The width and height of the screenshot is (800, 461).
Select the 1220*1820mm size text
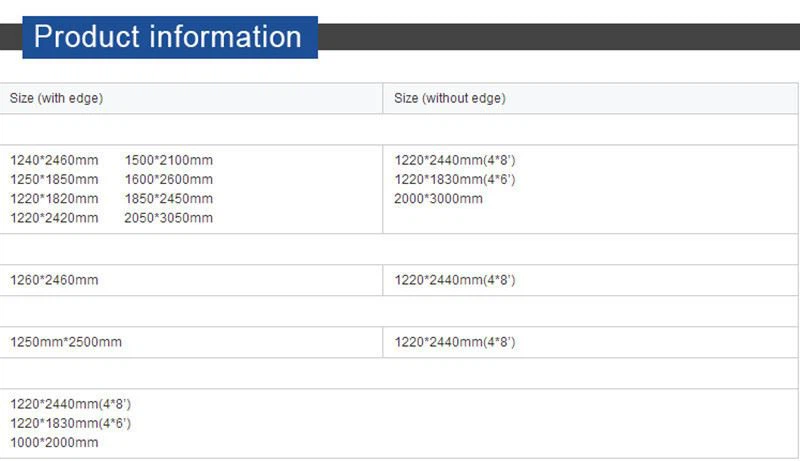[x=54, y=198]
